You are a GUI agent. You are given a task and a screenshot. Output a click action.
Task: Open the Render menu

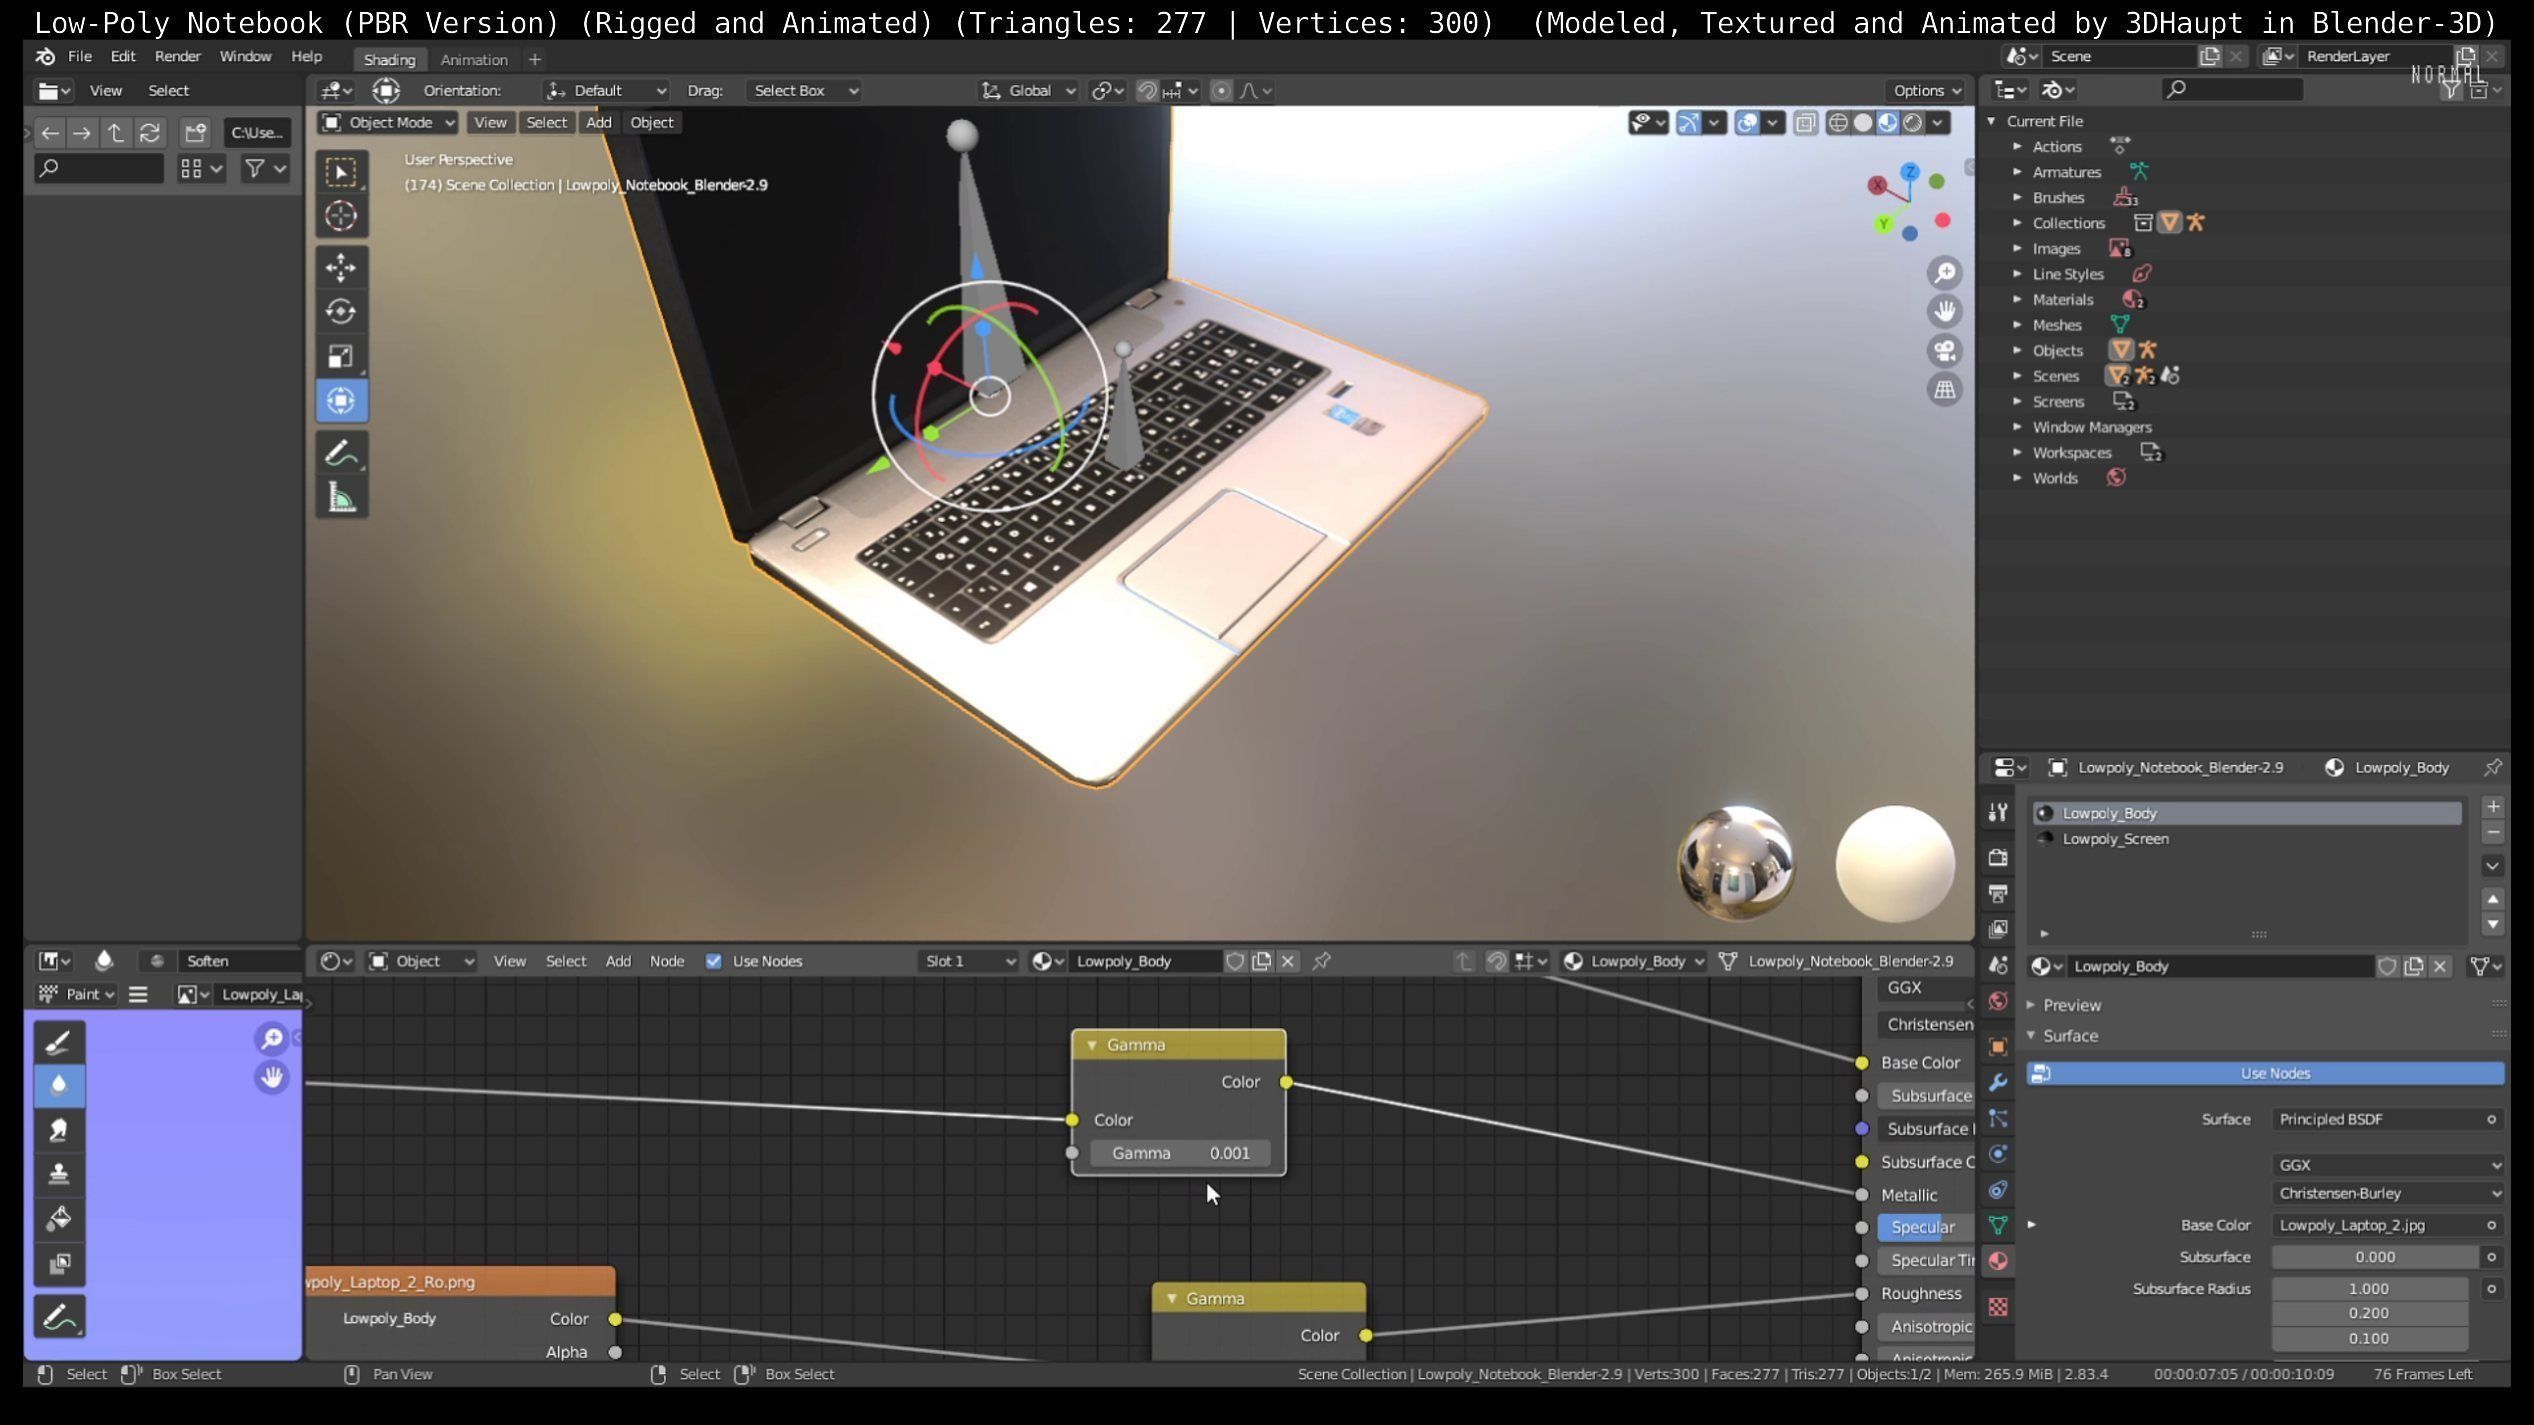tap(177, 57)
